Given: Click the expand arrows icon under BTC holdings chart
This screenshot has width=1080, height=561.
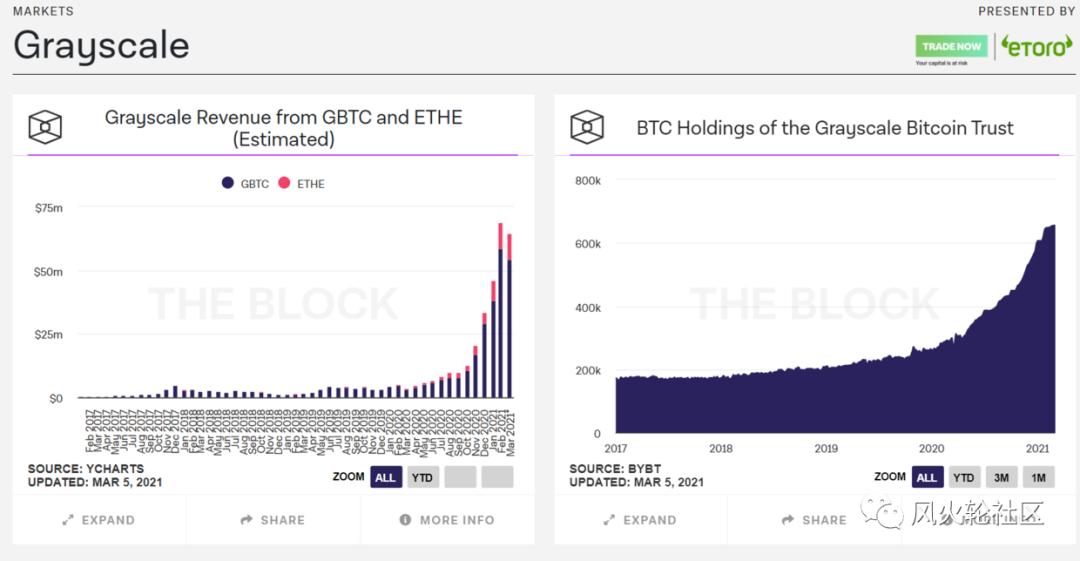Looking at the screenshot, I should [x=609, y=520].
